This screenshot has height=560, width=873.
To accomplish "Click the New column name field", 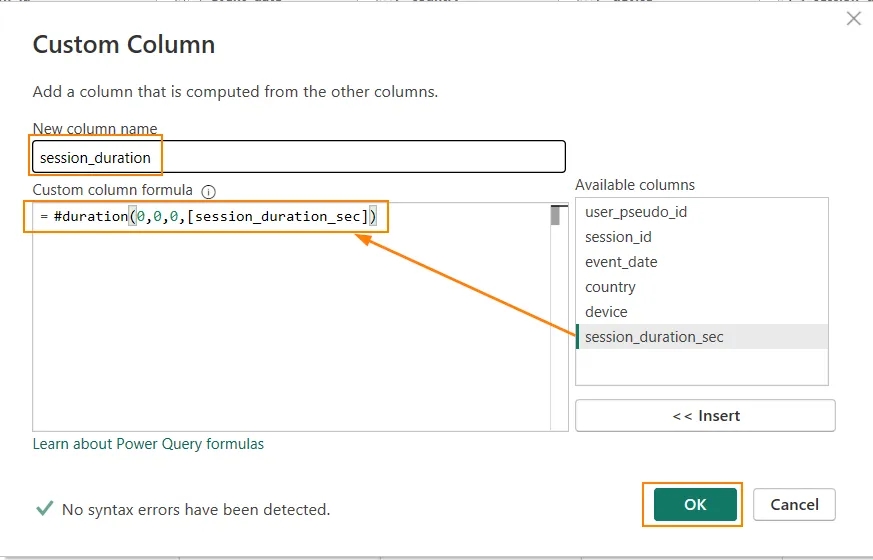I will (x=299, y=157).
